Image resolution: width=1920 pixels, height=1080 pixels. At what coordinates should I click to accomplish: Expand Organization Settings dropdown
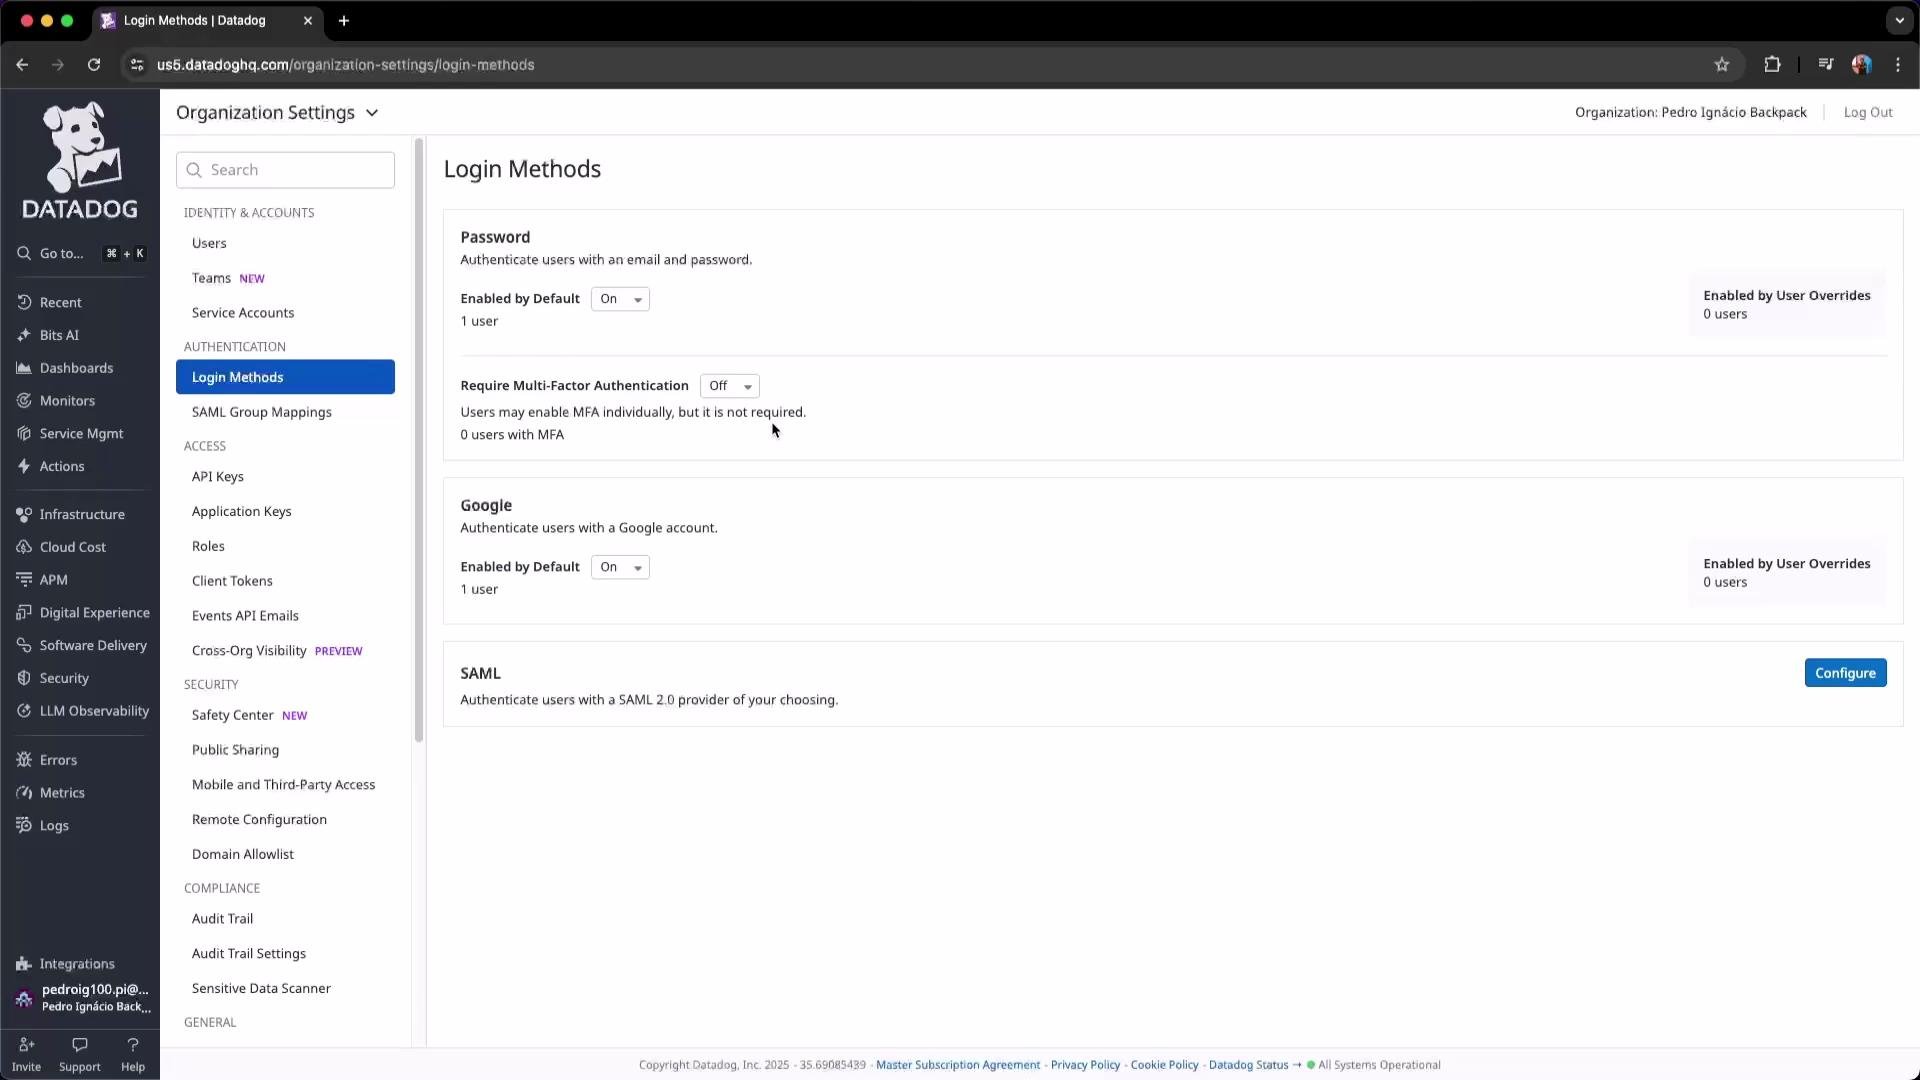click(x=278, y=113)
